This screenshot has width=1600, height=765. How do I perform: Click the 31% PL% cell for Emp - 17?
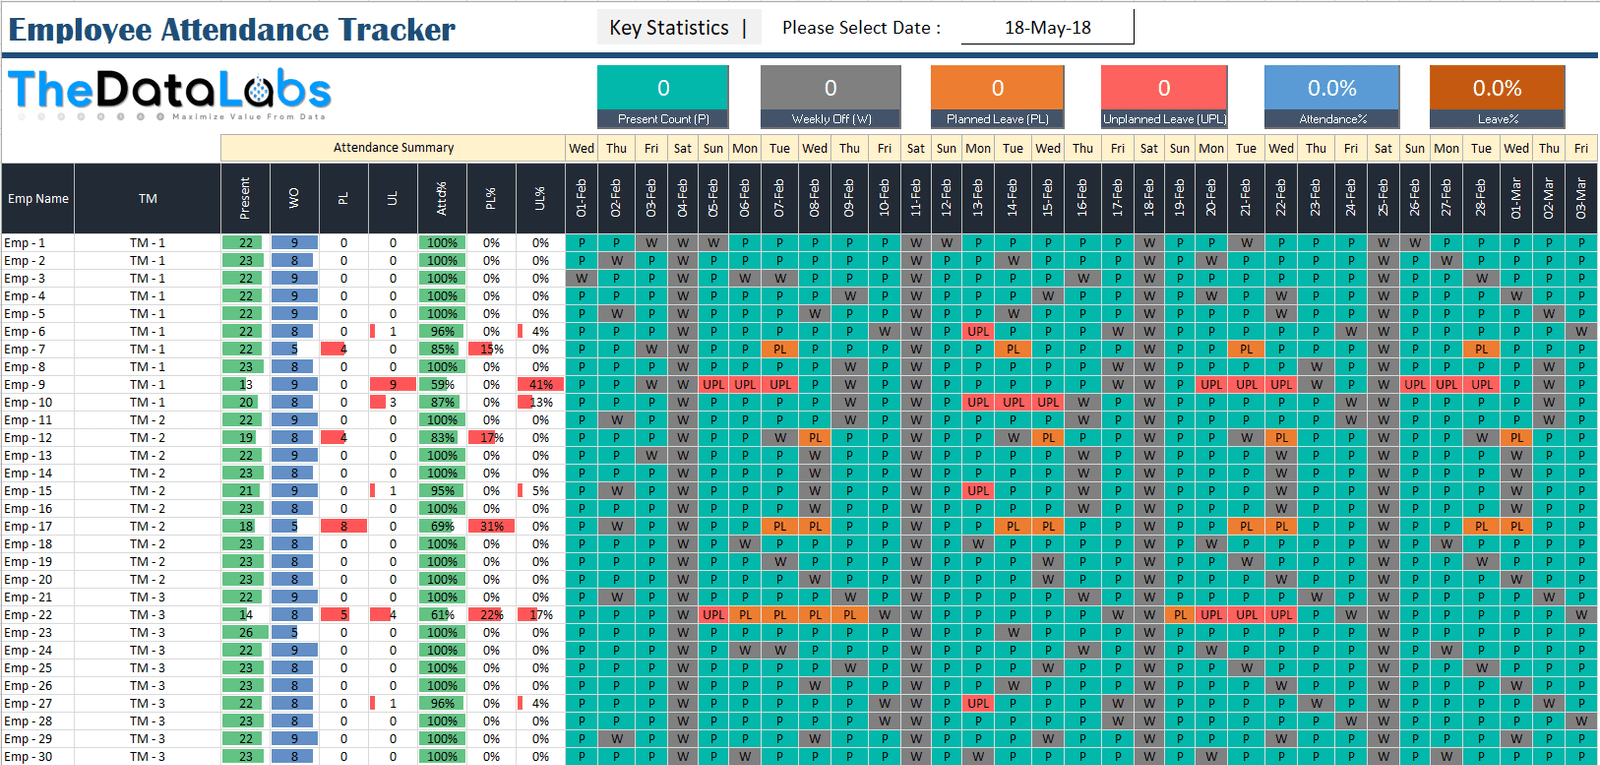(x=491, y=526)
